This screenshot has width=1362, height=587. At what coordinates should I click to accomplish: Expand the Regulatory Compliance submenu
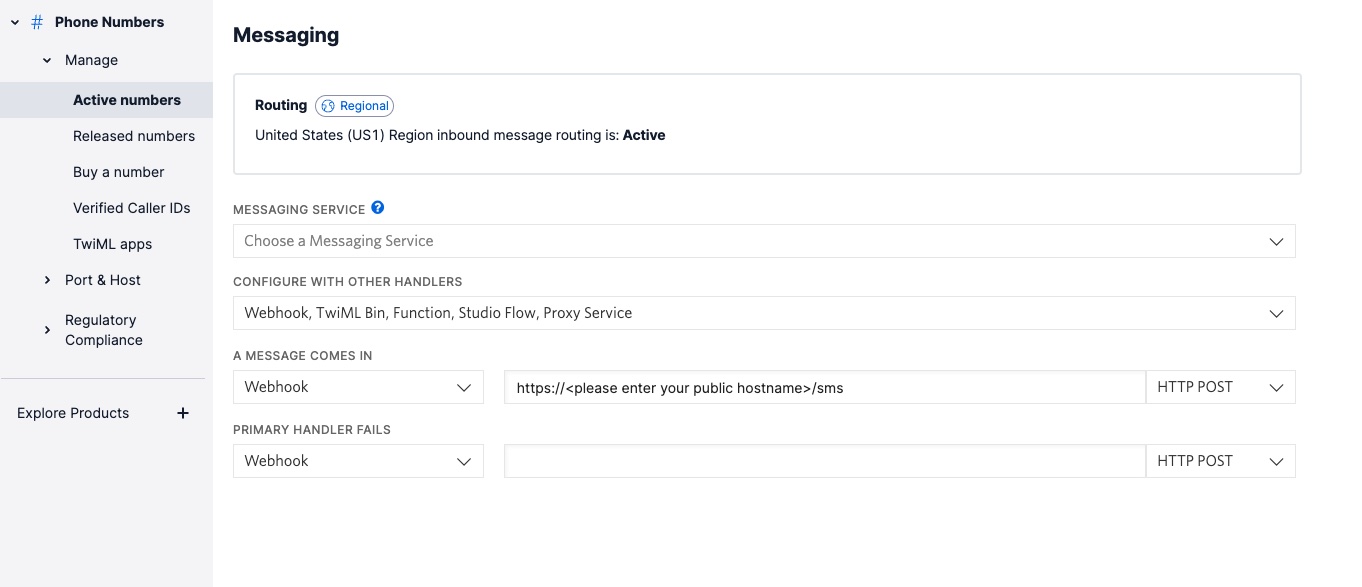(x=47, y=330)
